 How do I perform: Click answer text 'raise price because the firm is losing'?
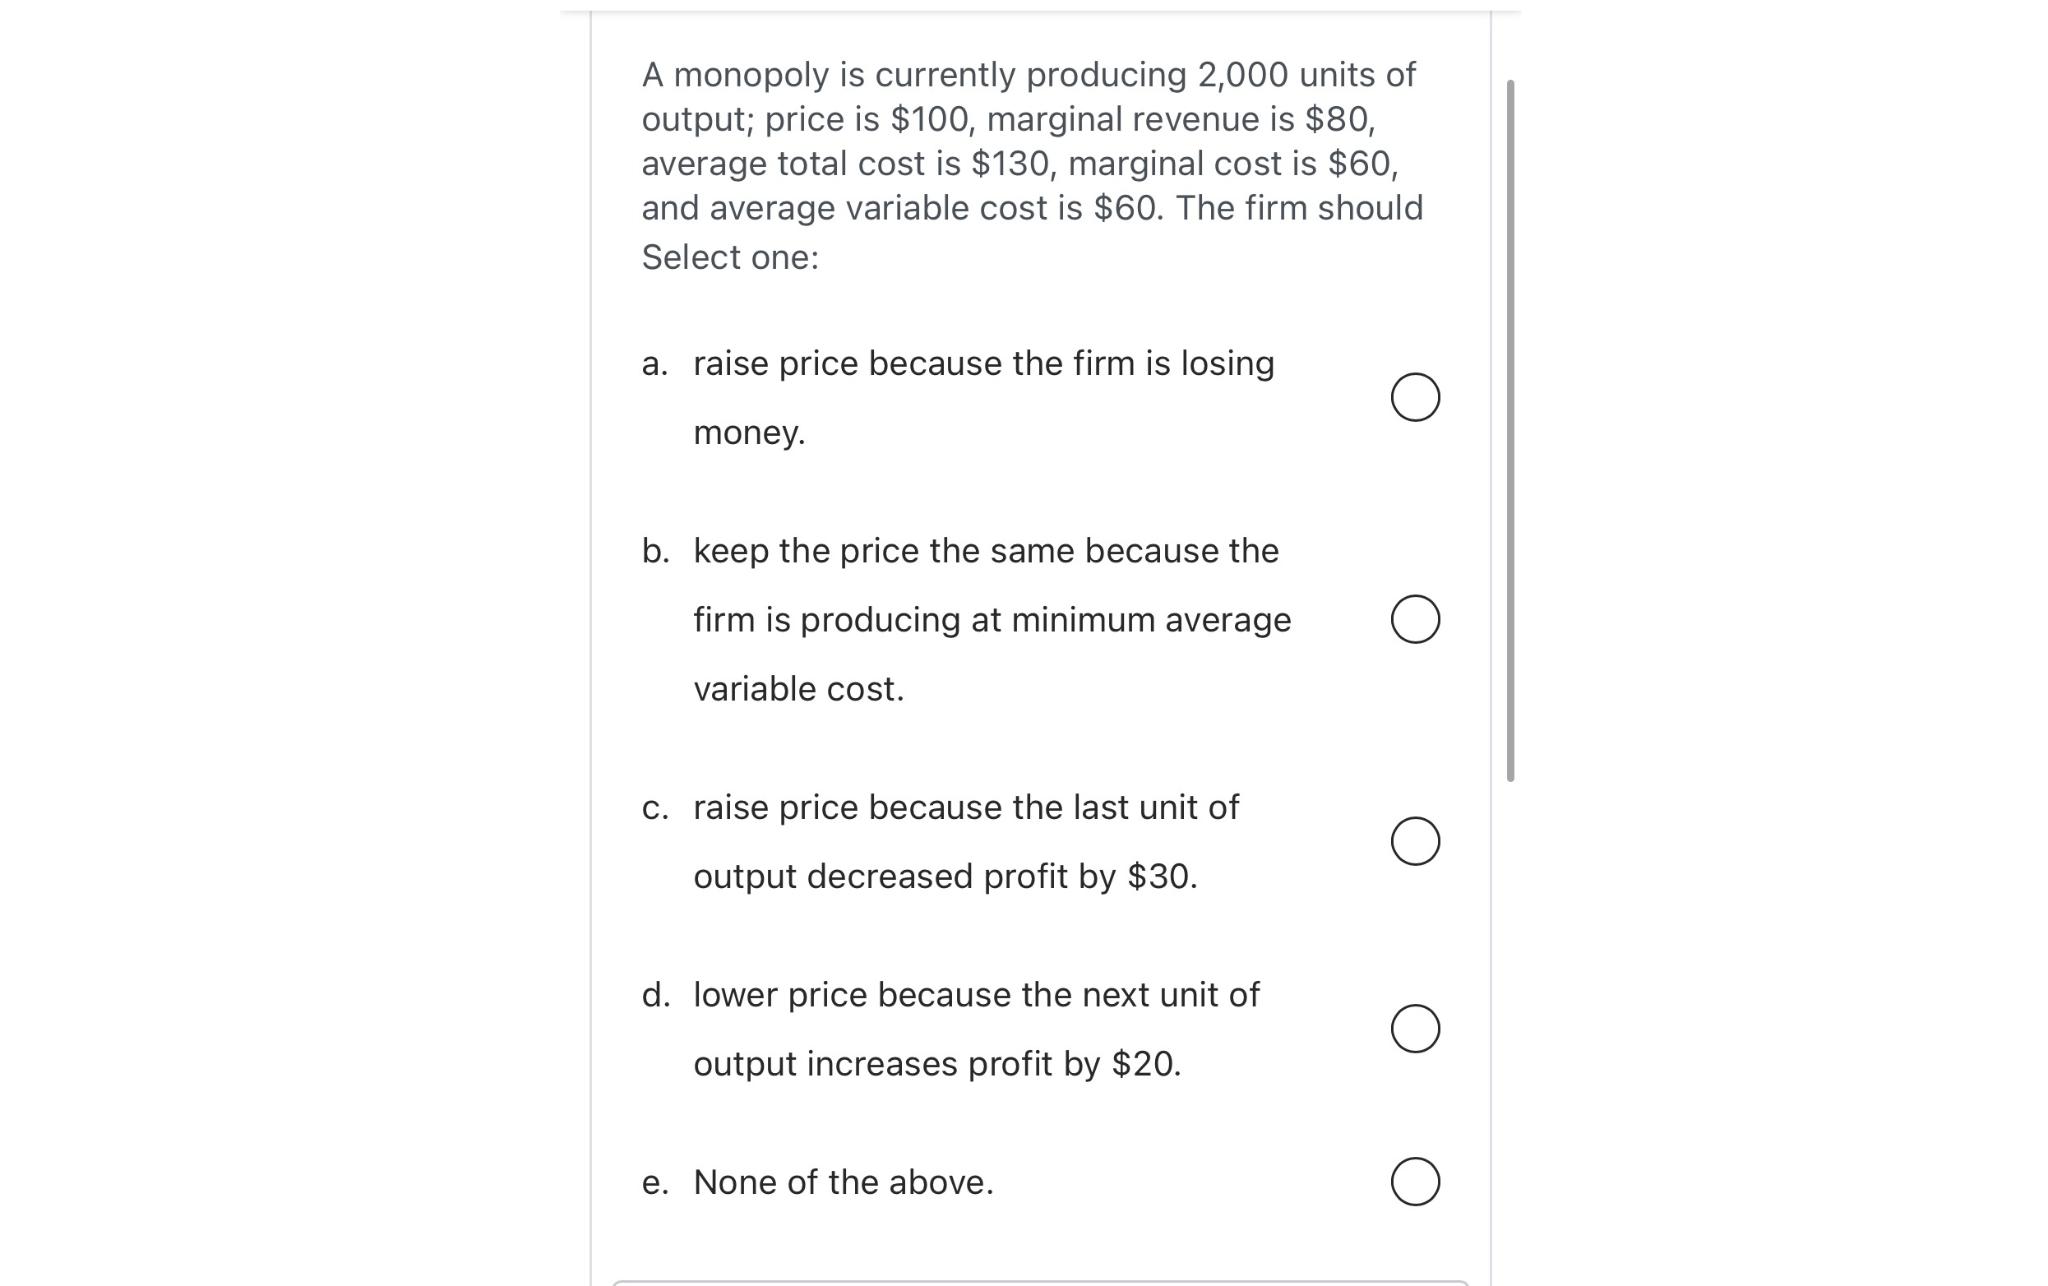click(984, 364)
